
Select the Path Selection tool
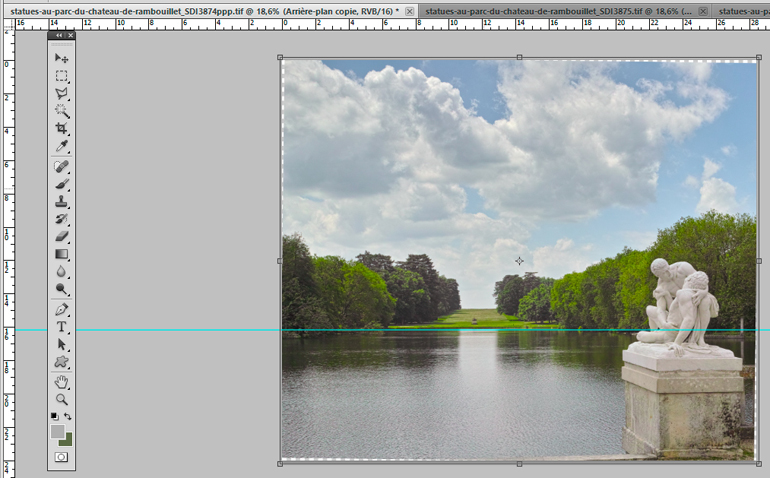point(61,344)
